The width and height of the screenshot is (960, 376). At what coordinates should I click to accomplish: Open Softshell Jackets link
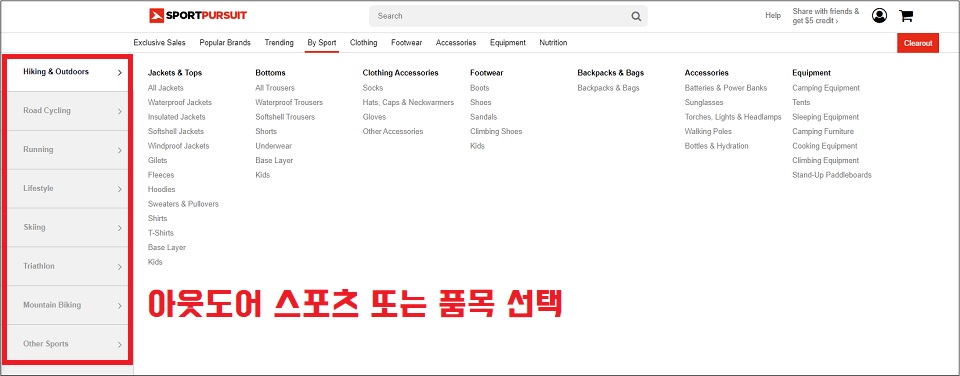[176, 132]
